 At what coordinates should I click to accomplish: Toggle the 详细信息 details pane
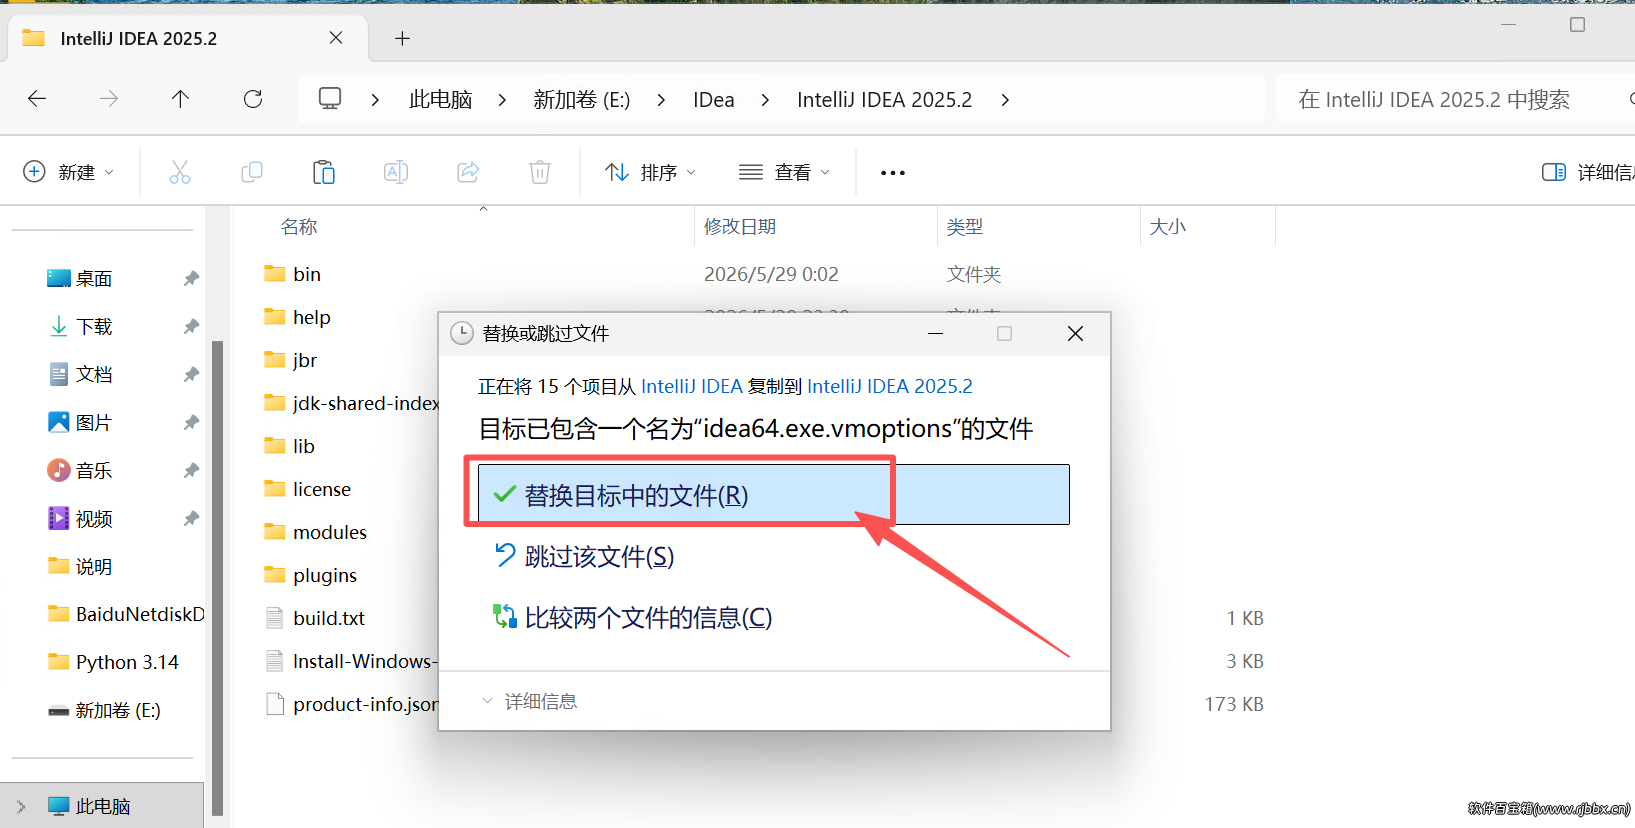pyautogui.click(x=1587, y=172)
